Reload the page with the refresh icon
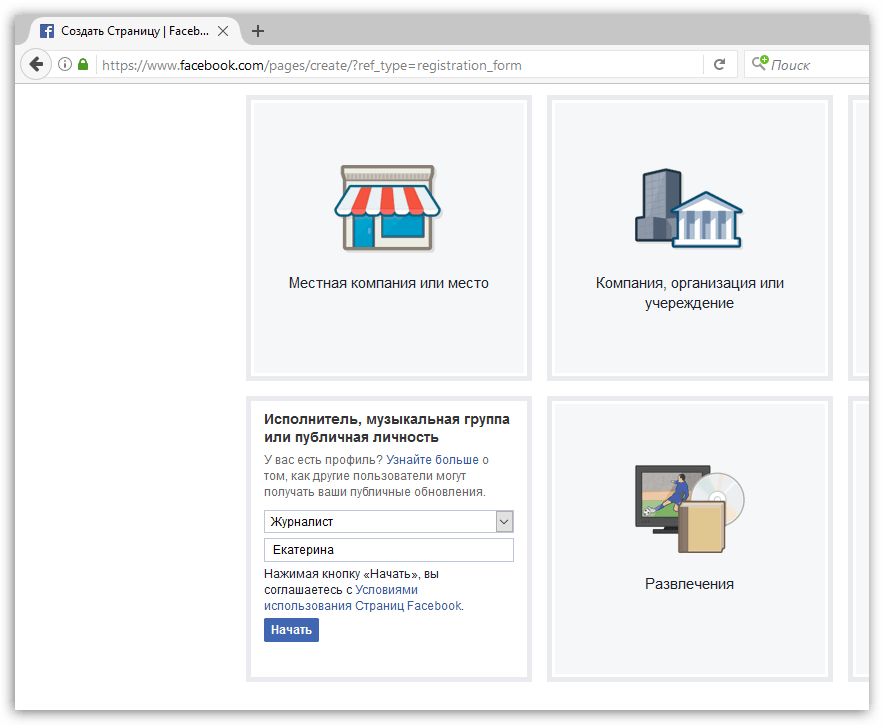This screenshot has width=884, height=725. [x=719, y=65]
